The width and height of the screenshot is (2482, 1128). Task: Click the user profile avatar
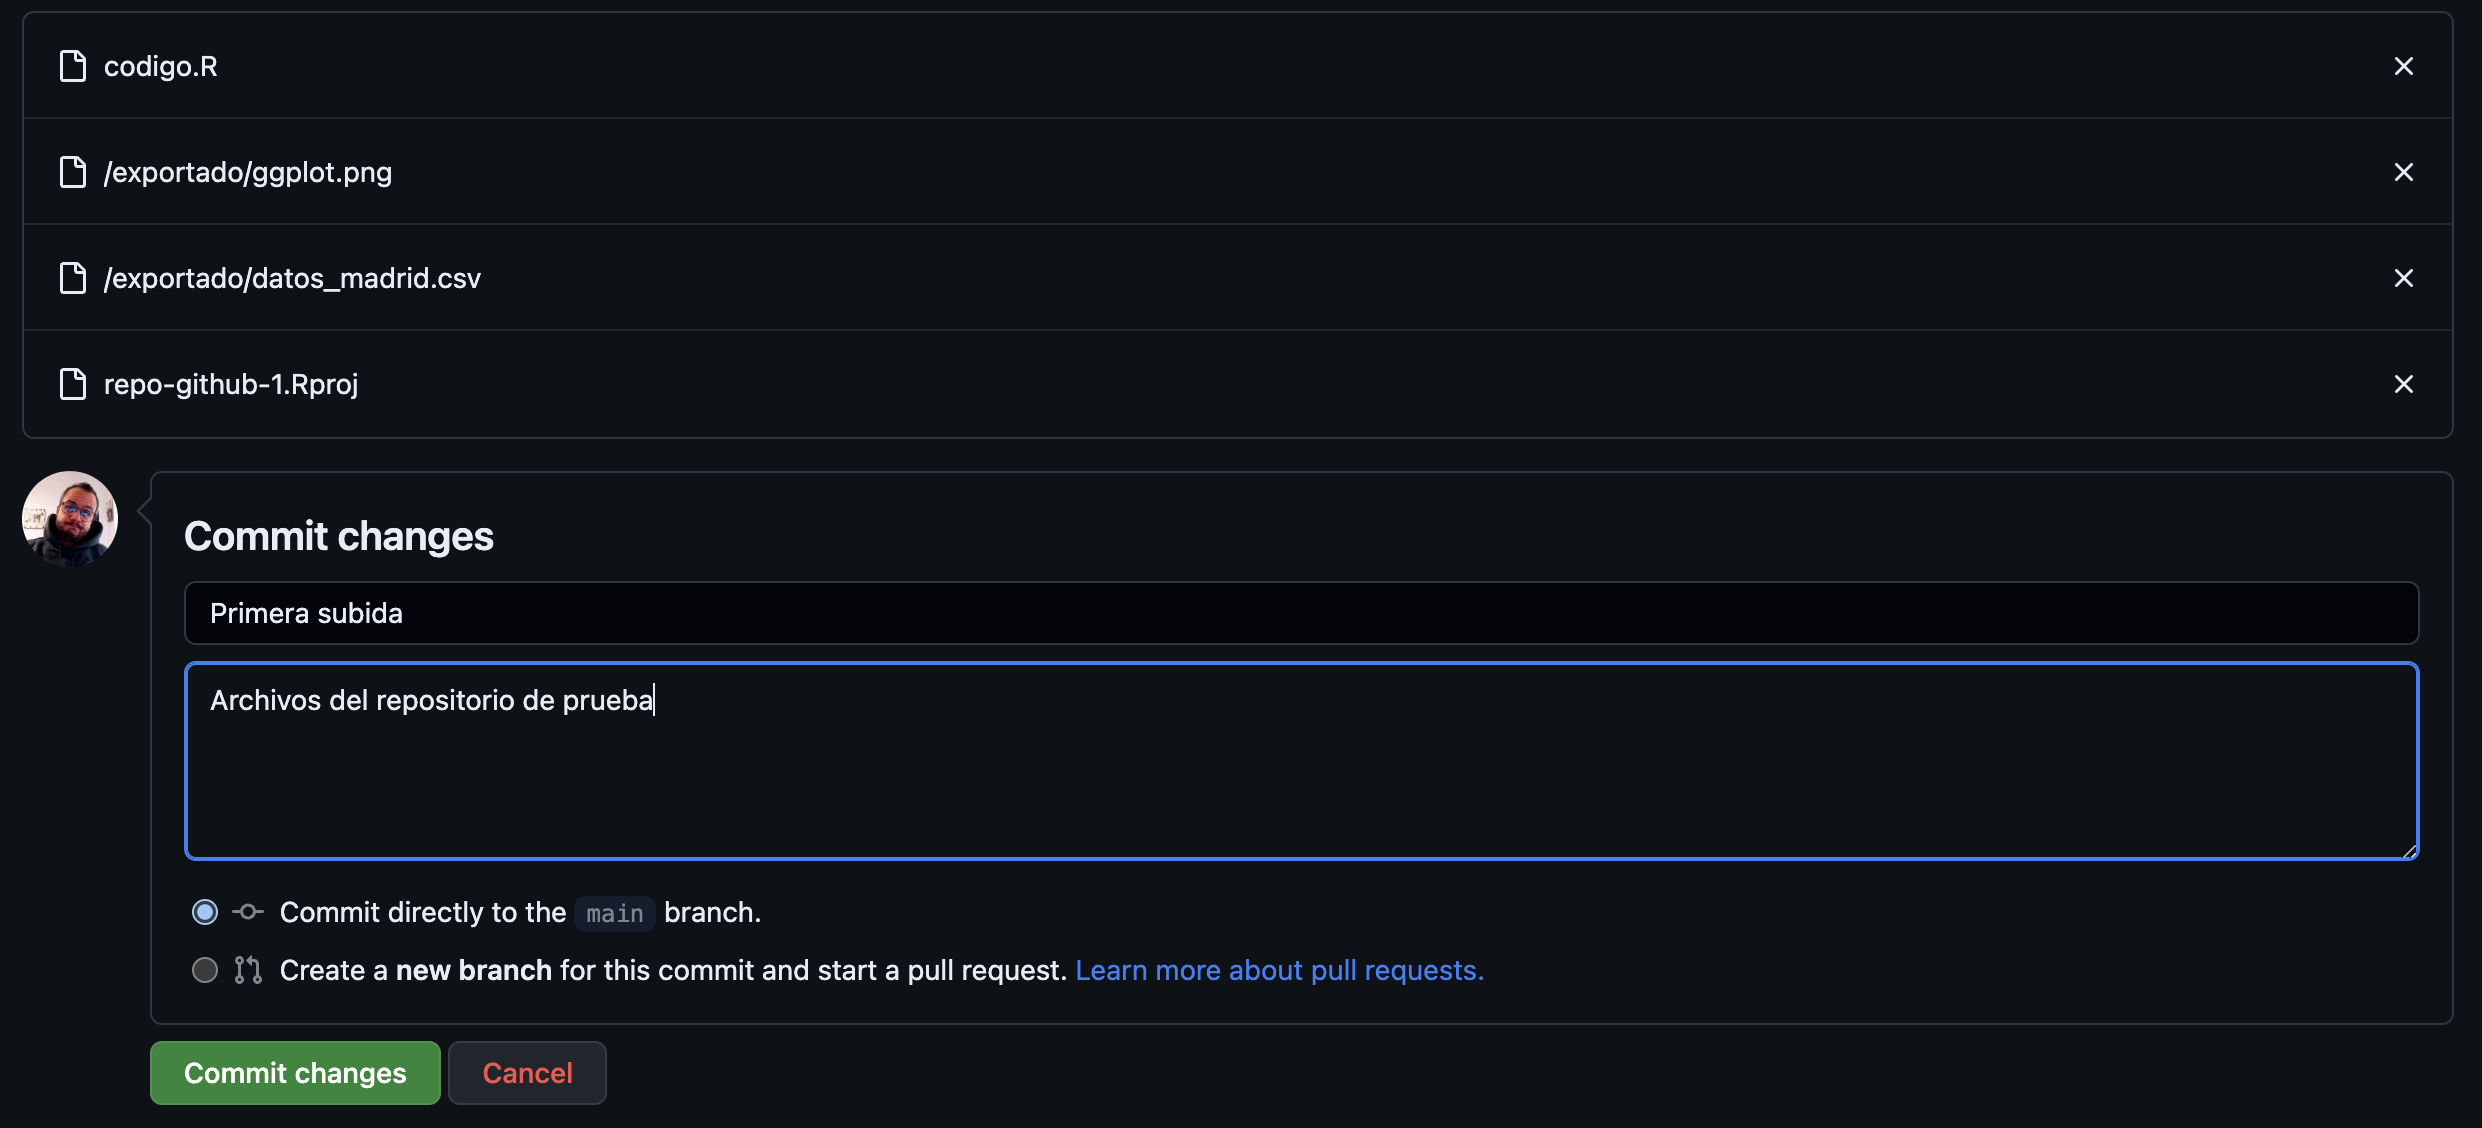coord(70,519)
